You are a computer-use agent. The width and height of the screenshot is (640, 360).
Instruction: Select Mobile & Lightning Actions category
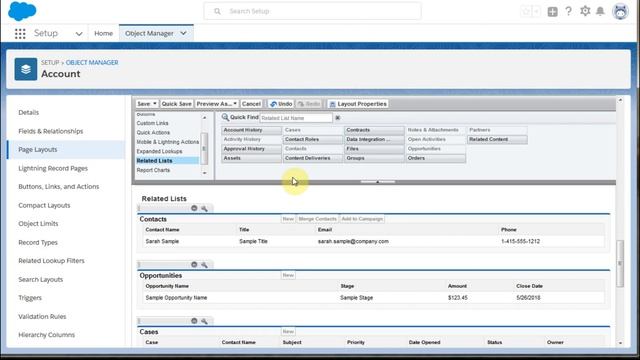pyautogui.click(x=167, y=142)
